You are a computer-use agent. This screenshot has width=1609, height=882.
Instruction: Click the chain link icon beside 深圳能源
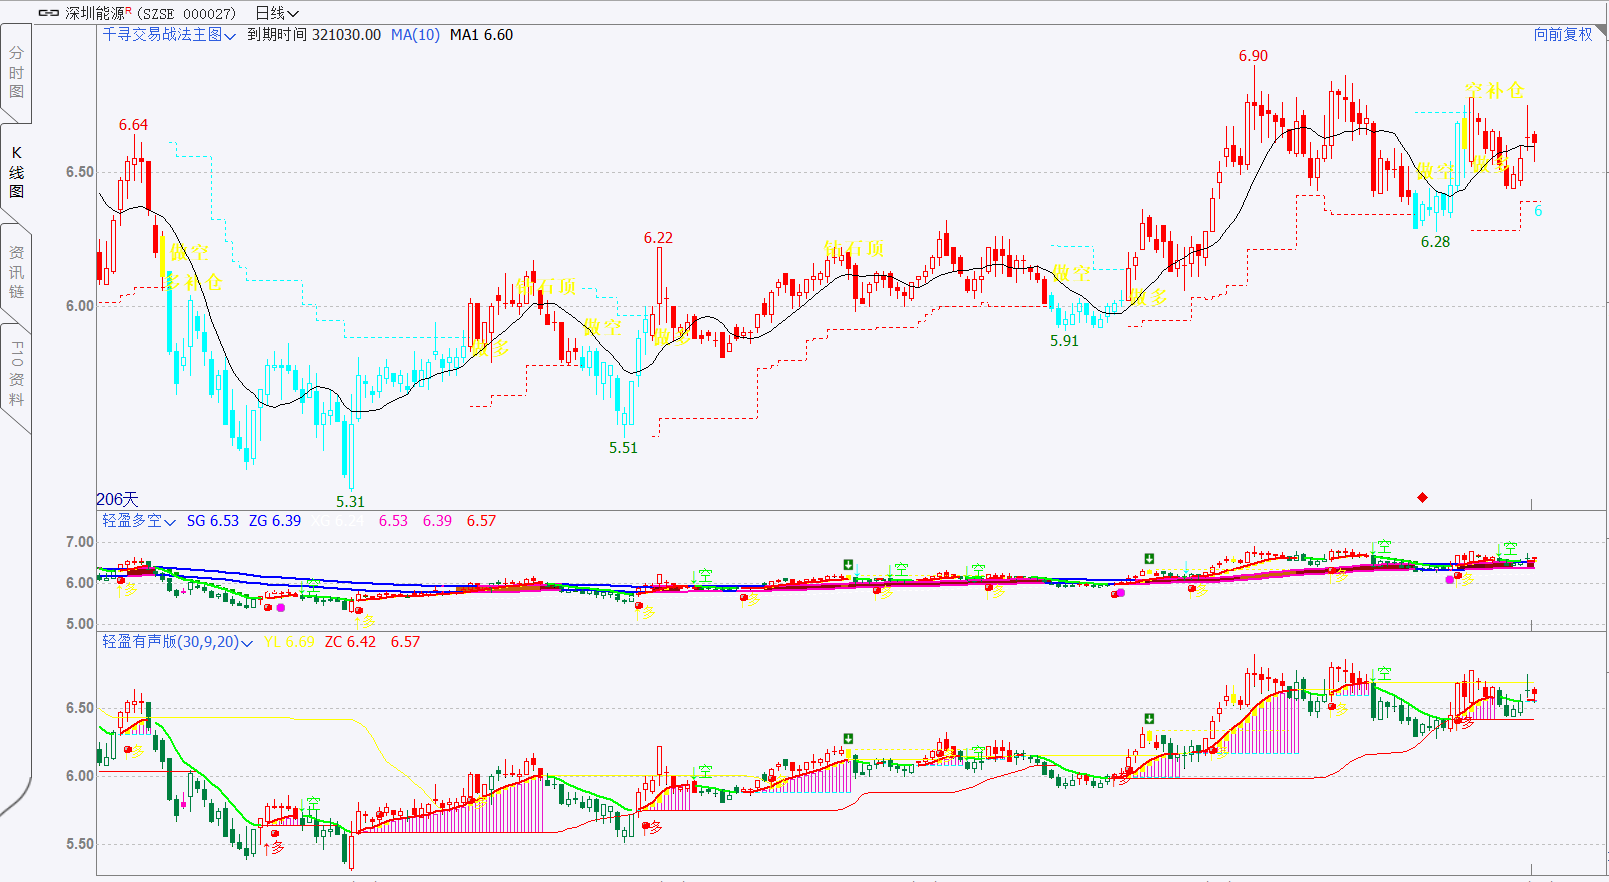pyautogui.click(x=48, y=13)
